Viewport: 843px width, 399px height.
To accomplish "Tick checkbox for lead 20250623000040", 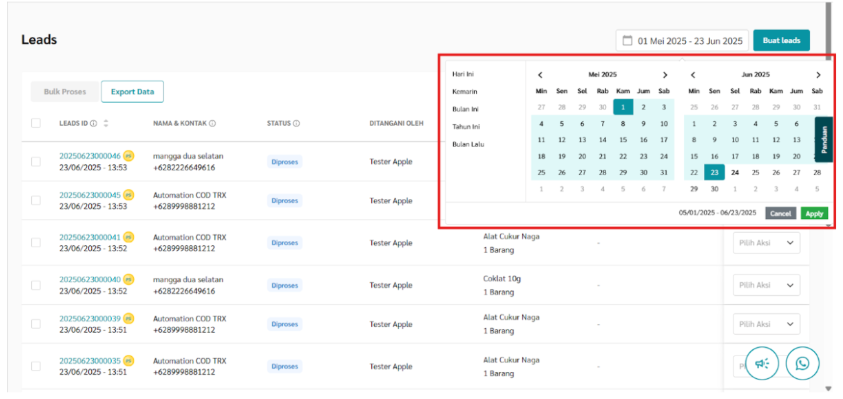I will click(36, 285).
